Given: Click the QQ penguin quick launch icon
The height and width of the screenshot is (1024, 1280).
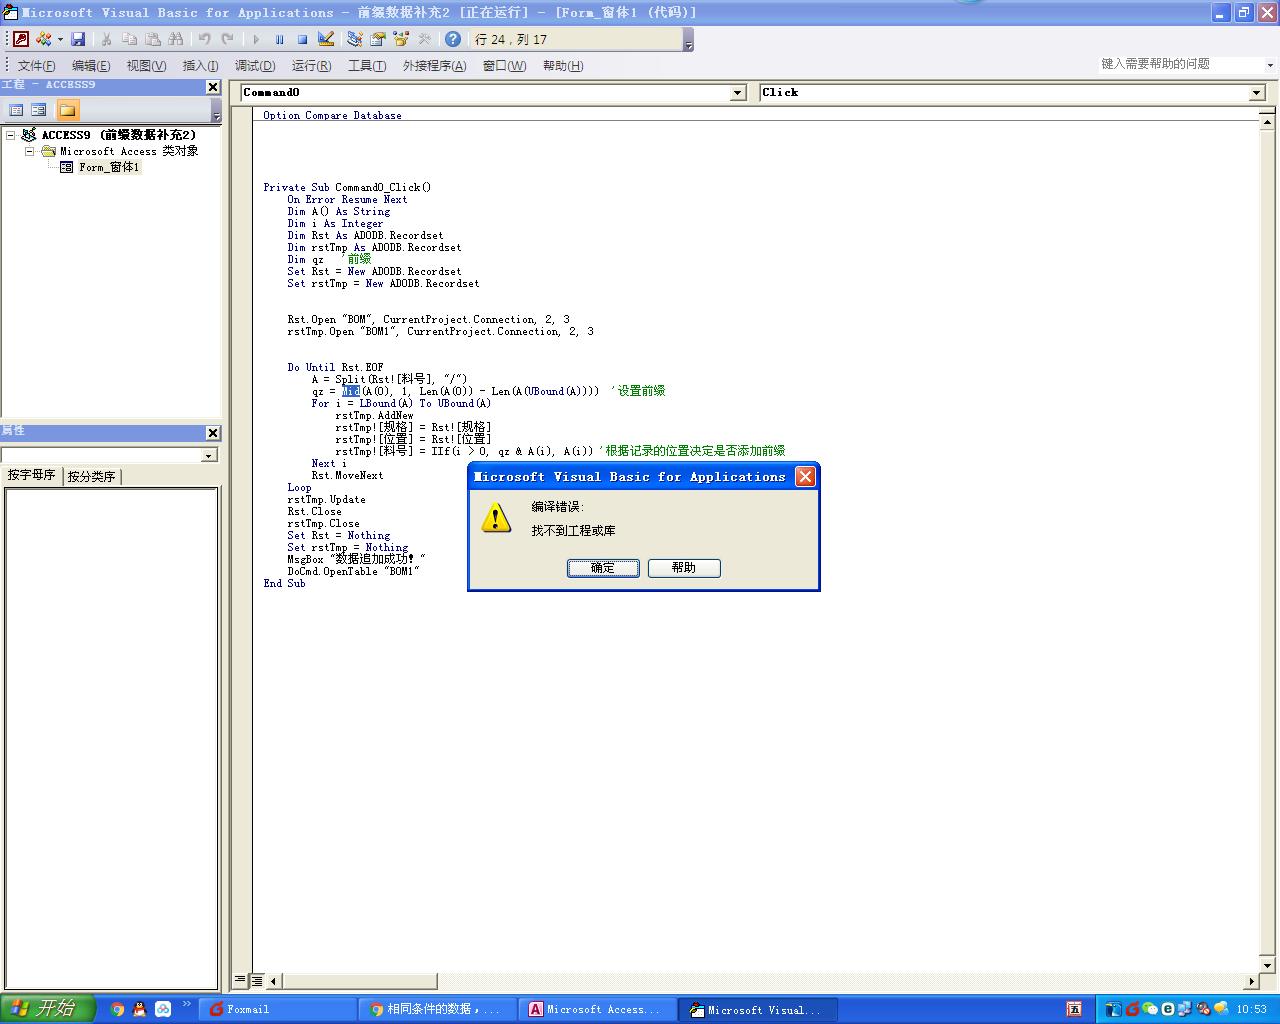Looking at the screenshot, I should tap(140, 1010).
